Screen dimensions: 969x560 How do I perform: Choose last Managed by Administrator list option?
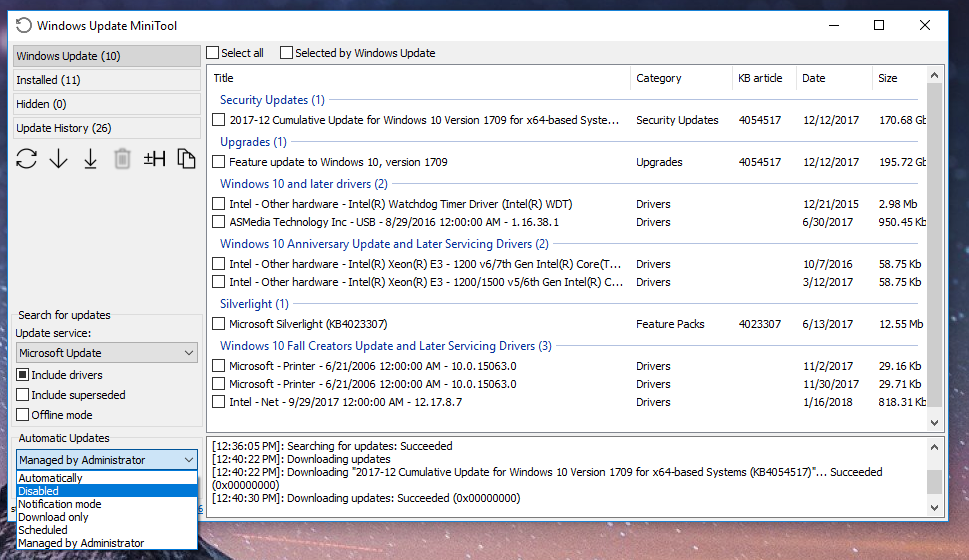point(106,543)
